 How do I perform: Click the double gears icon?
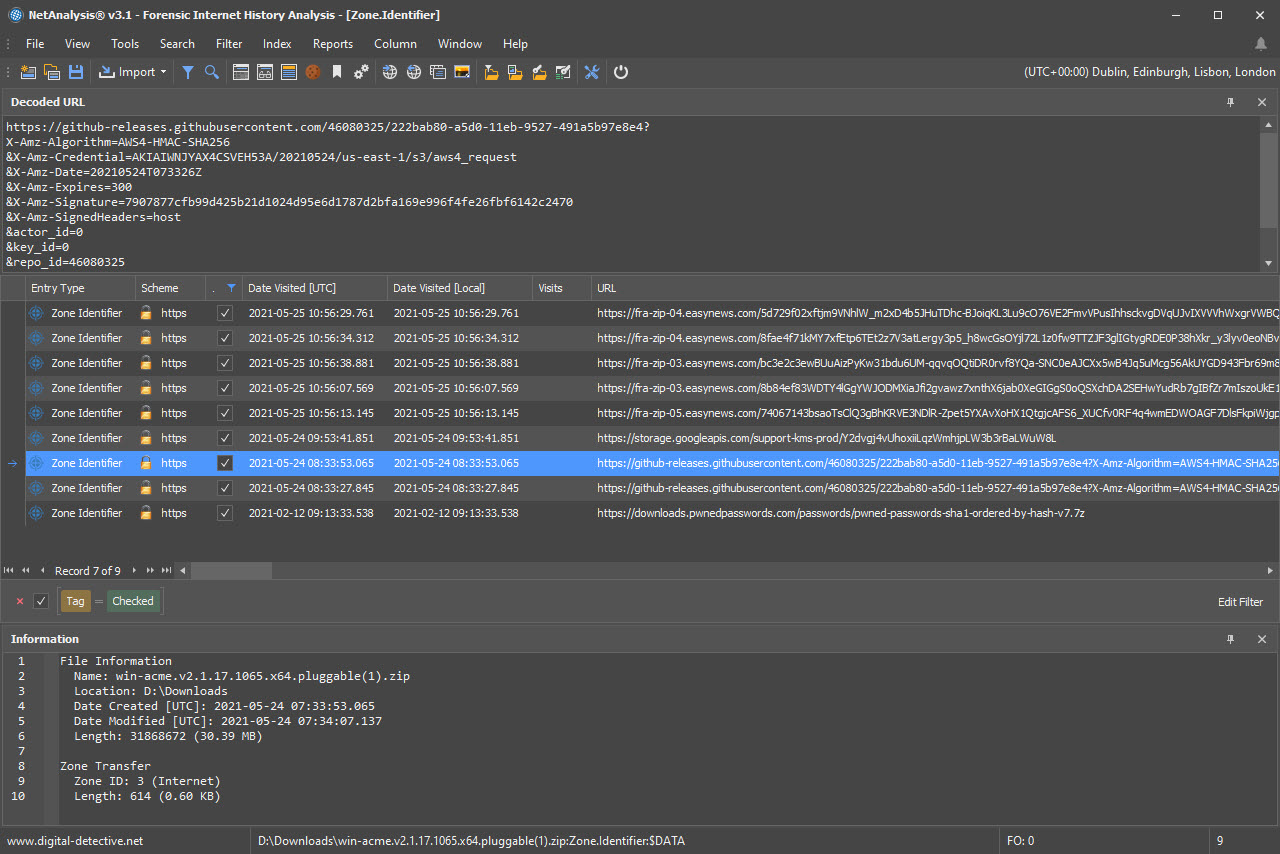[361, 72]
